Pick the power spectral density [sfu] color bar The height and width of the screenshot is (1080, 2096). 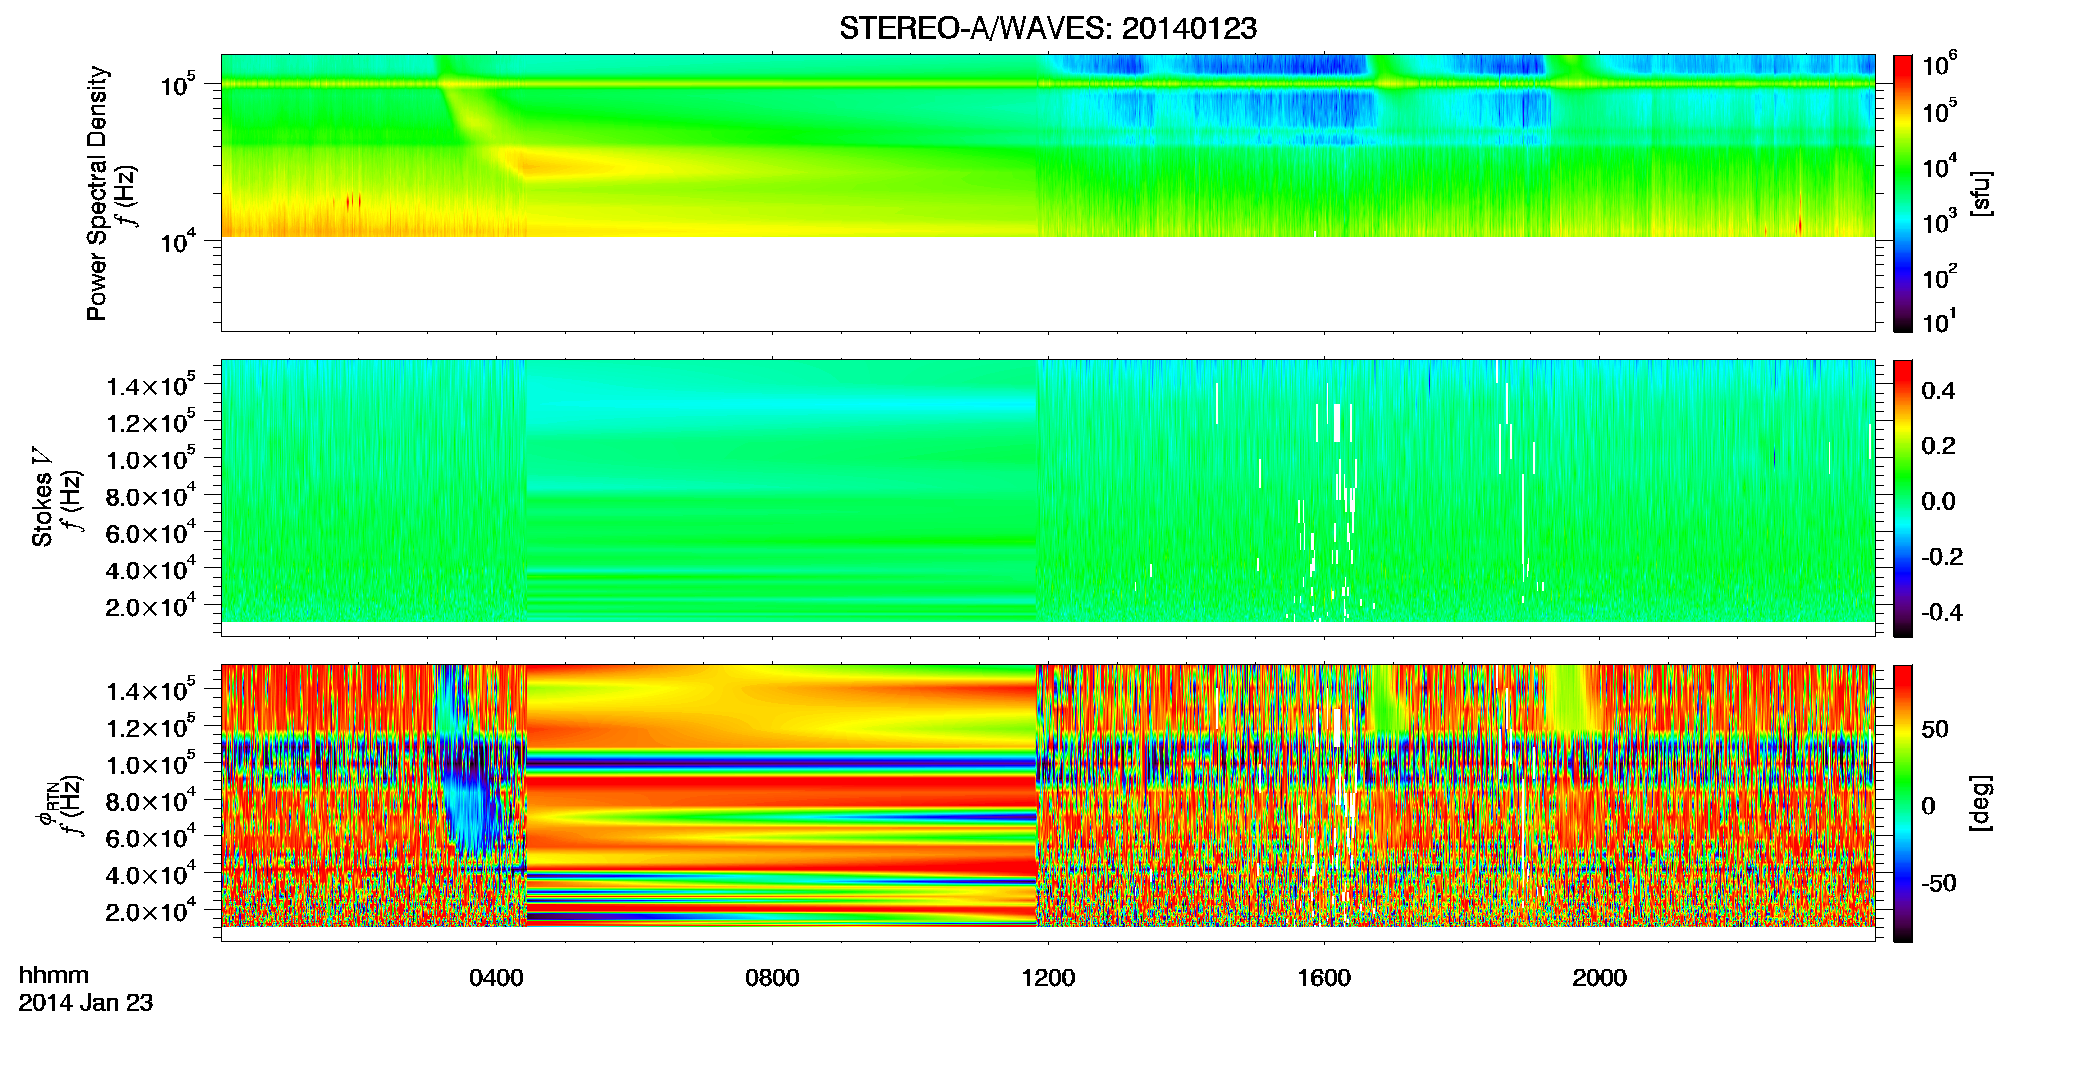[1902, 193]
